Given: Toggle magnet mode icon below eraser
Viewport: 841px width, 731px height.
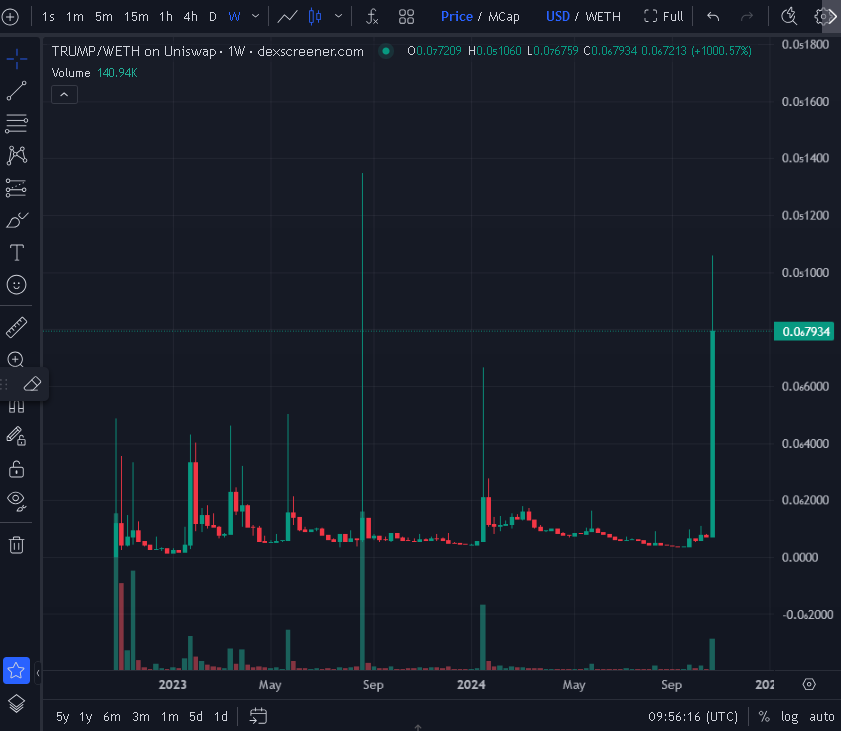Looking at the screenshot, I should coord(17,407).
